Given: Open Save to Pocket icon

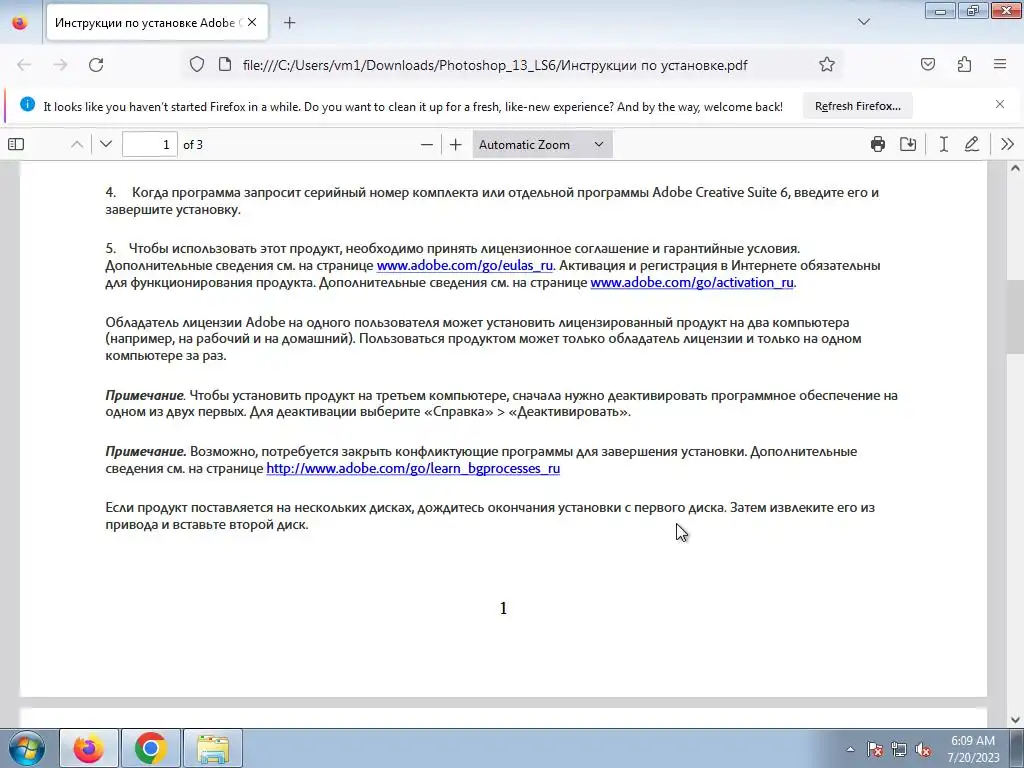Looking at the screenshot, I should tap(928, 65).
